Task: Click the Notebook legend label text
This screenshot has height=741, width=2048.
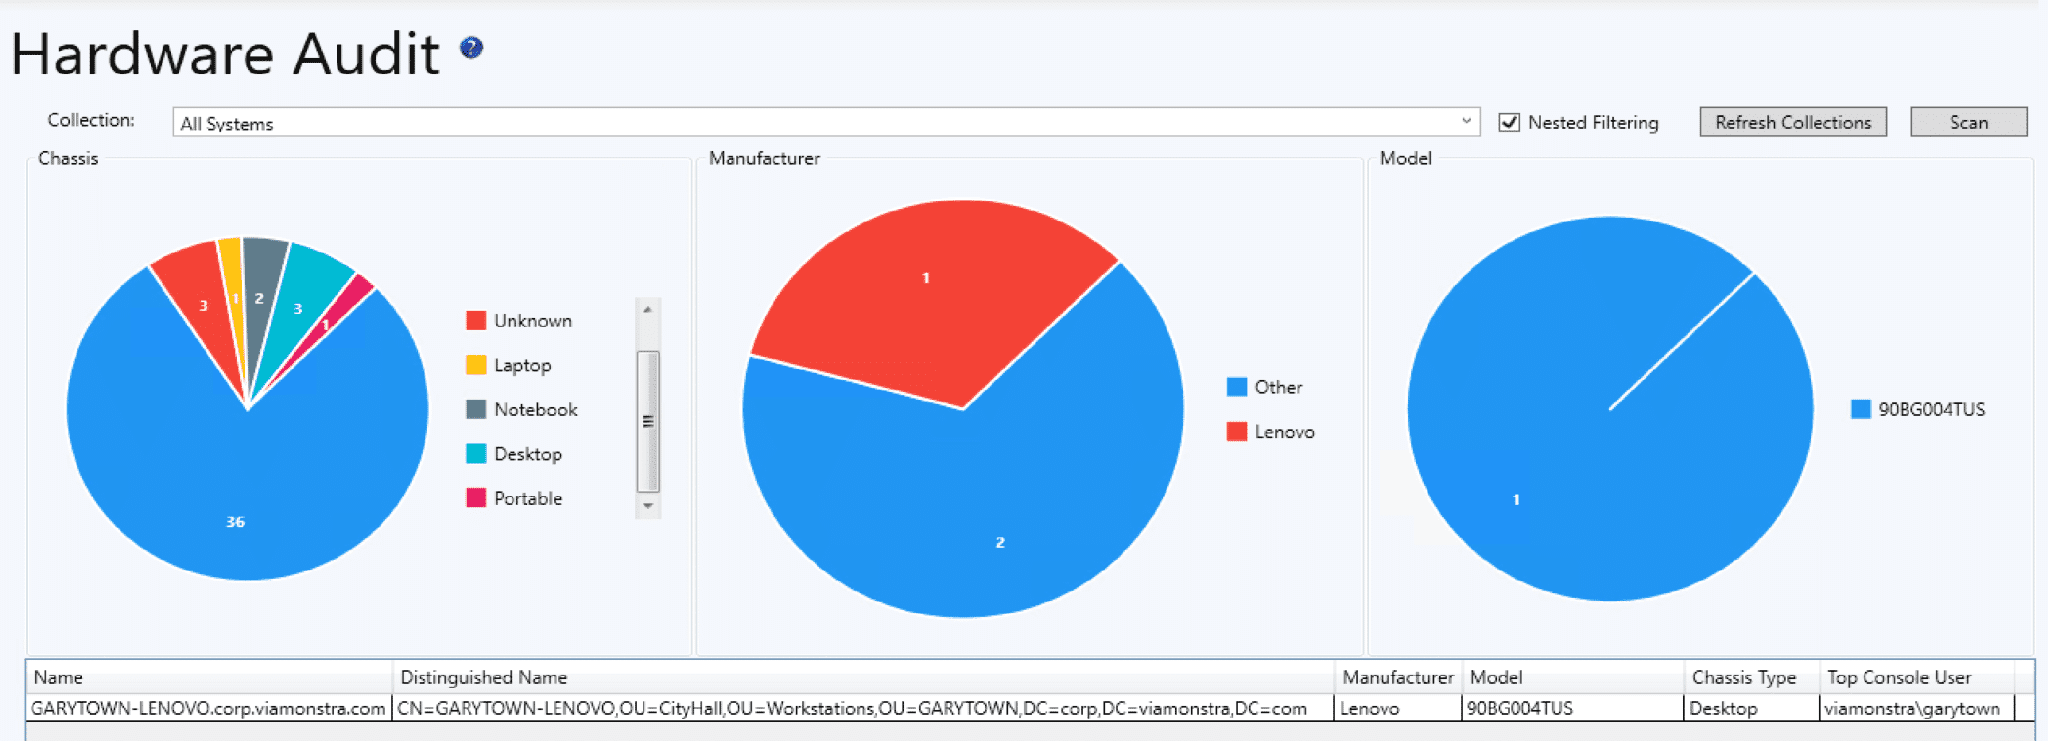Action: click(536, 409)
